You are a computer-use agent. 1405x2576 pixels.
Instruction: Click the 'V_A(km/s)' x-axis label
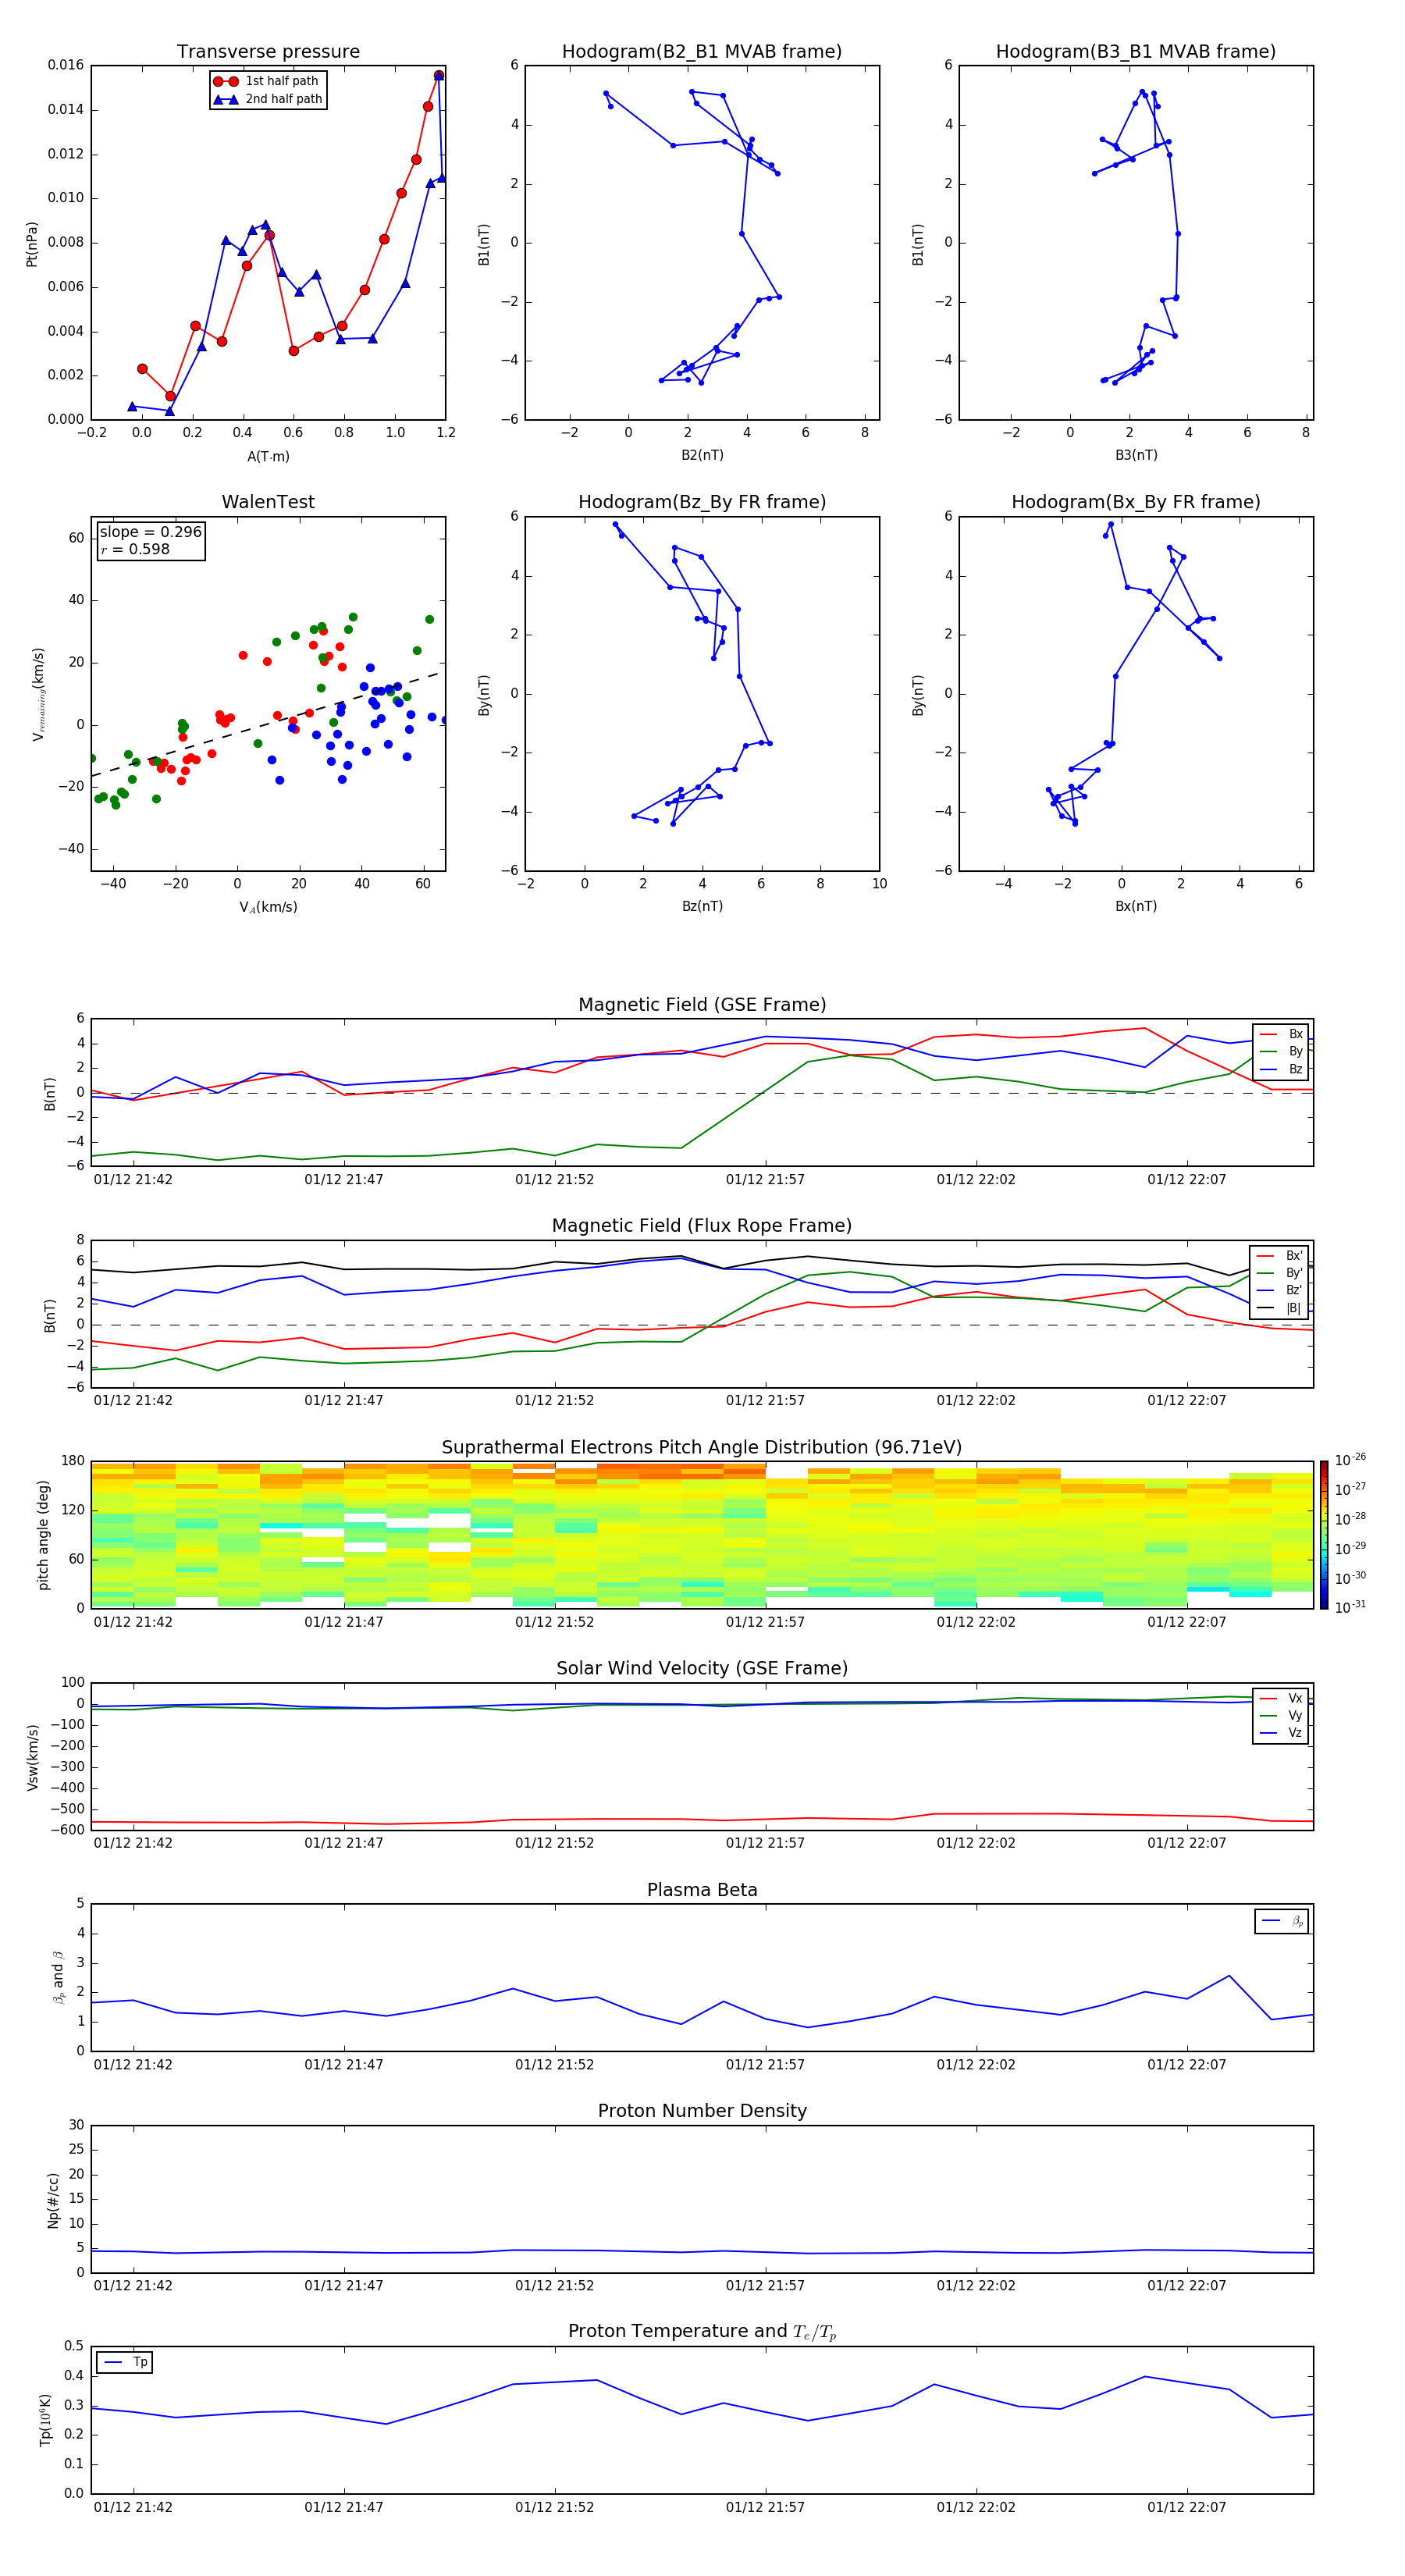tap(268, 907)
